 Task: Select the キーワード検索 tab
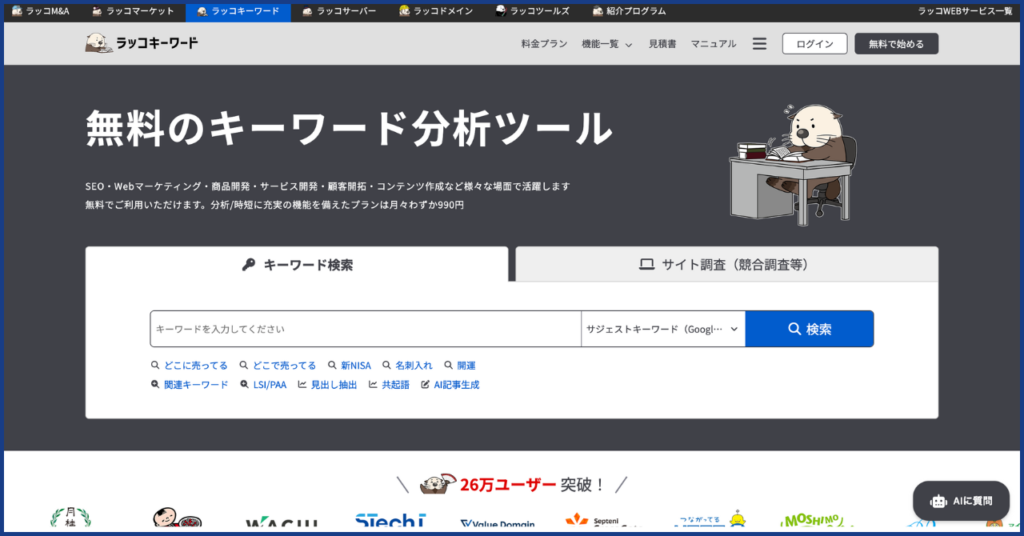tap(297, 265)
